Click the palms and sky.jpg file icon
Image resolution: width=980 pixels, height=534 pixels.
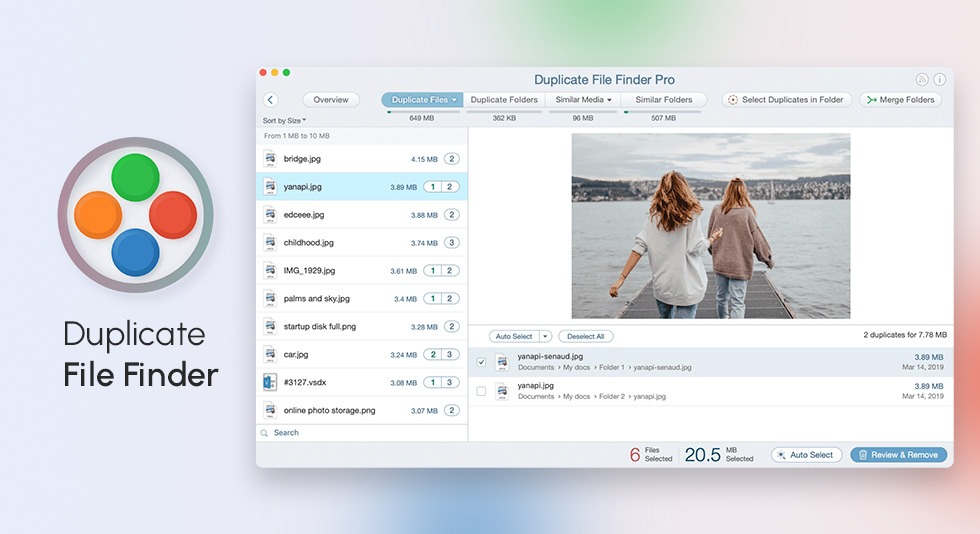coord(270,298)
